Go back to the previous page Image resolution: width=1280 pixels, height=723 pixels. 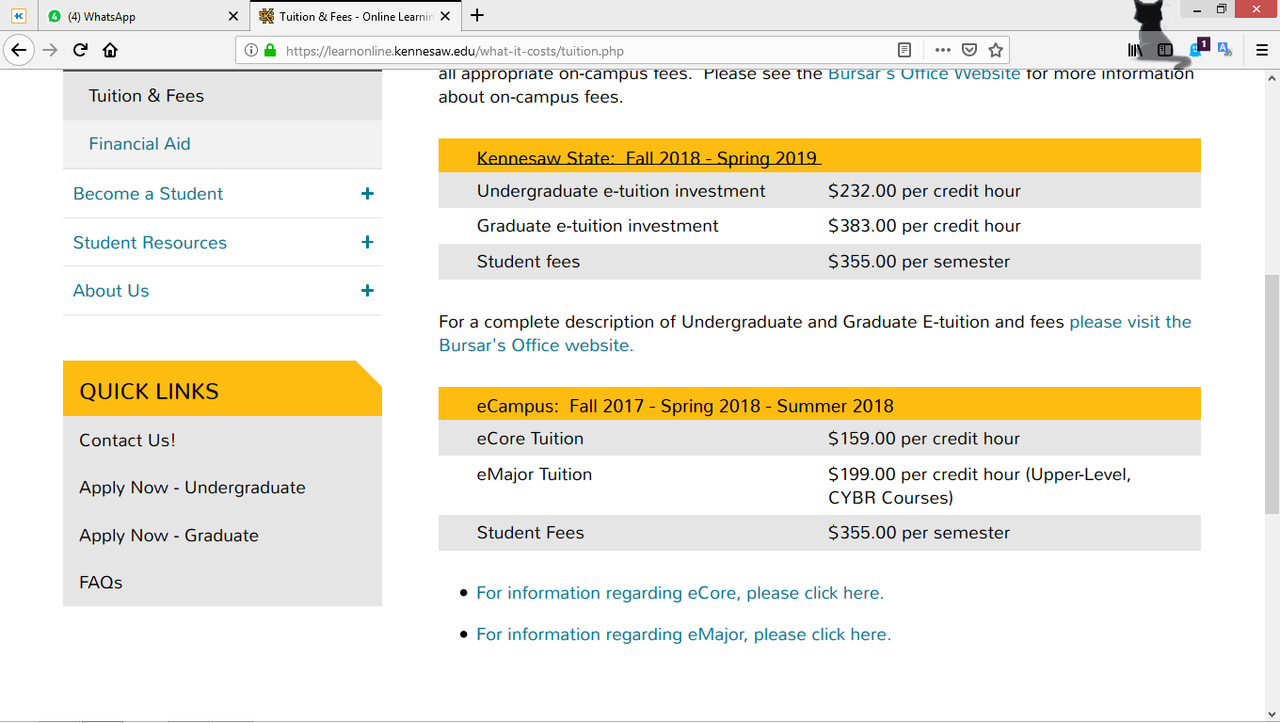(18, 50)
